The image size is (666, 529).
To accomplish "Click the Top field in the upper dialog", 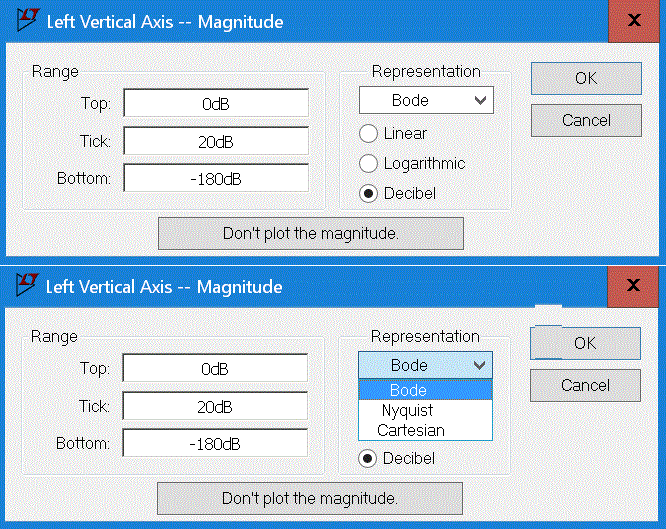I will [x=216, y=104].
